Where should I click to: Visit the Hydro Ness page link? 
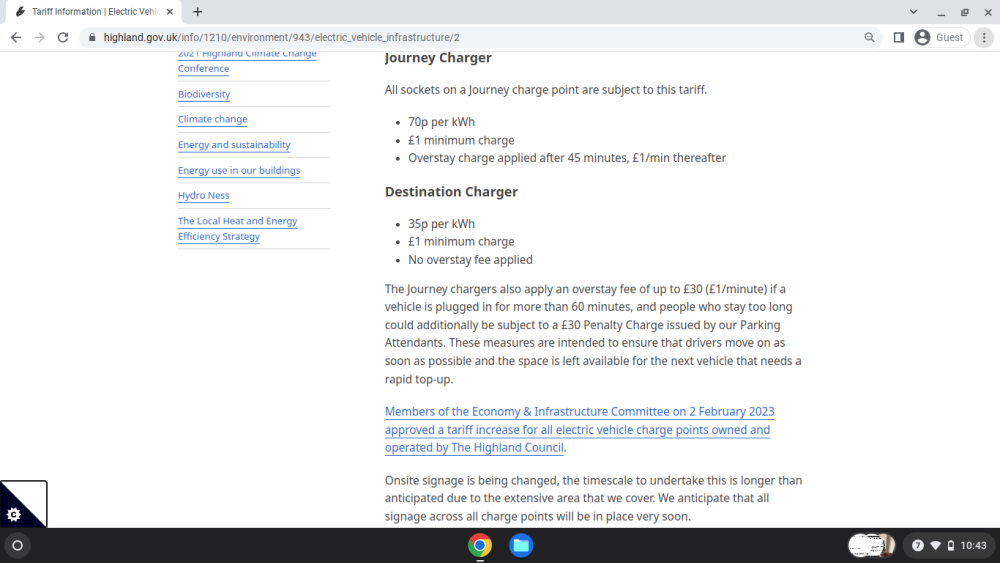(x=203, y=195)
